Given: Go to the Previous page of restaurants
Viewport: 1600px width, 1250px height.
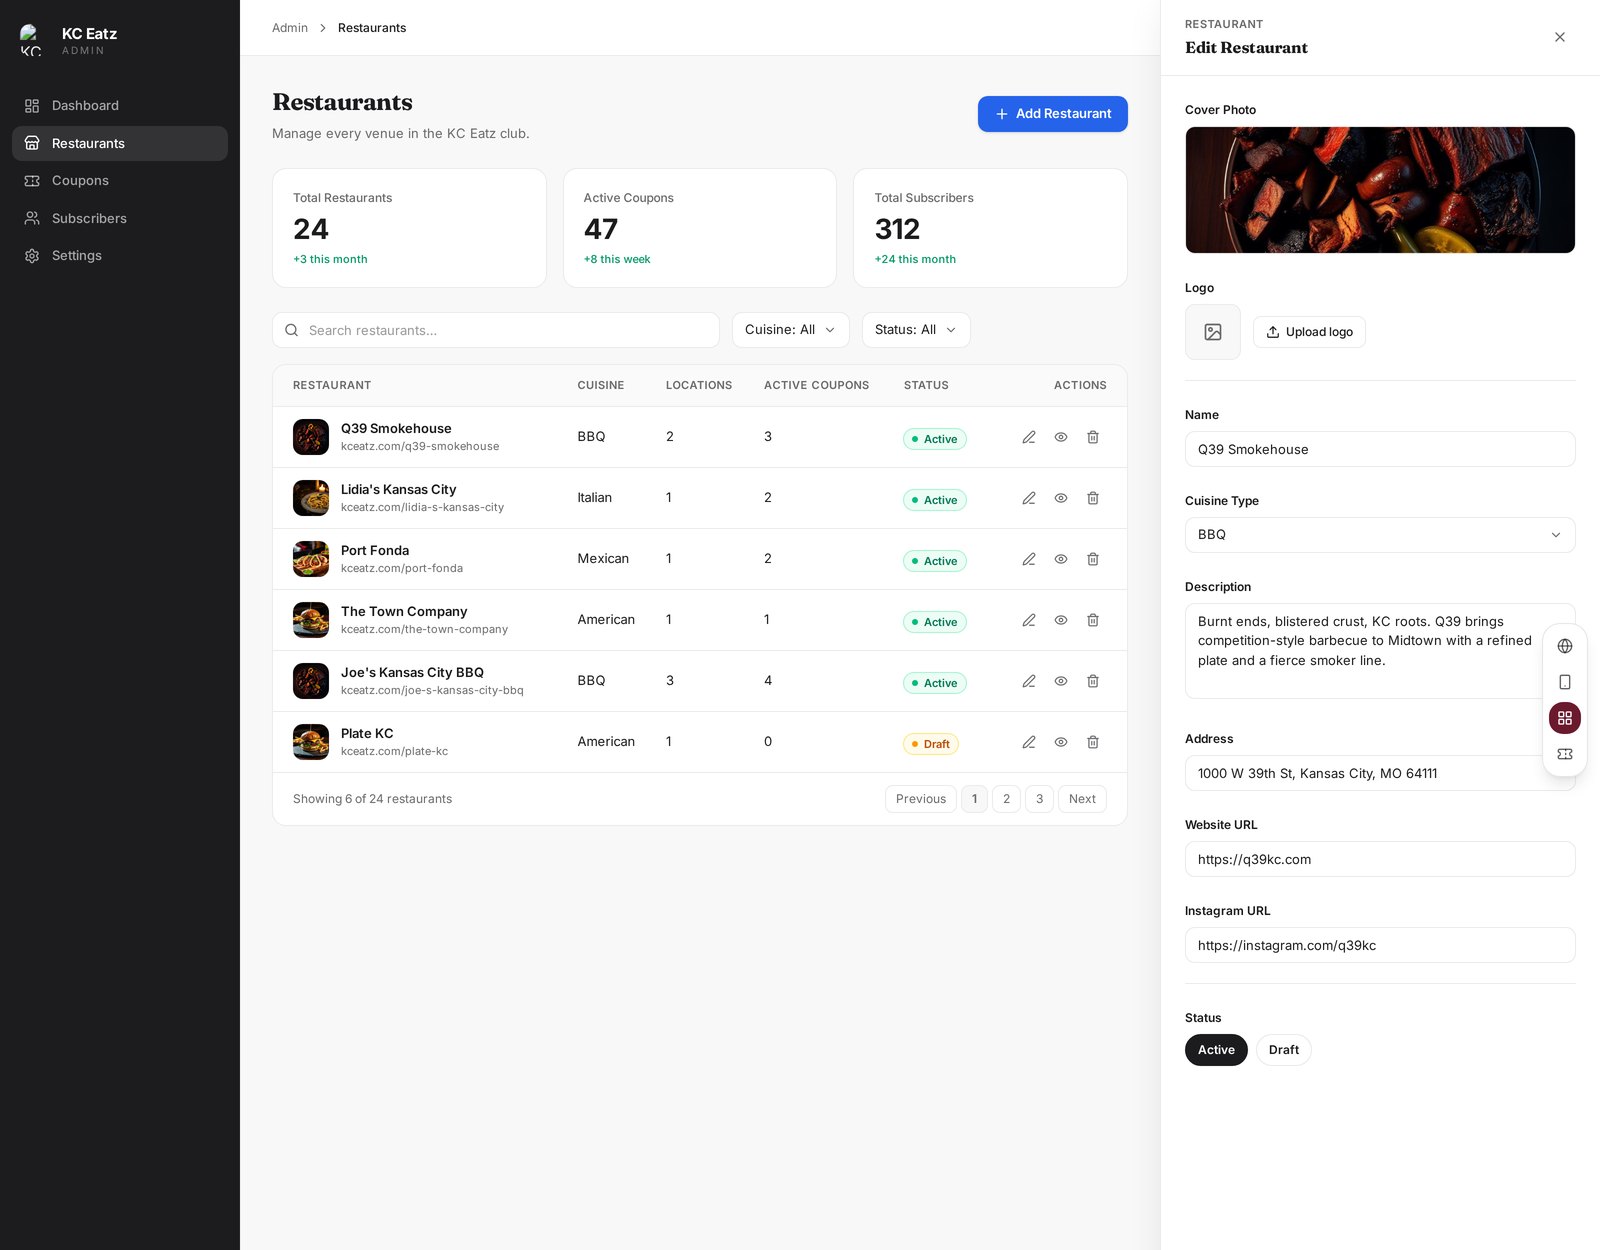Looking at the screenshot, I should (921, 799).
